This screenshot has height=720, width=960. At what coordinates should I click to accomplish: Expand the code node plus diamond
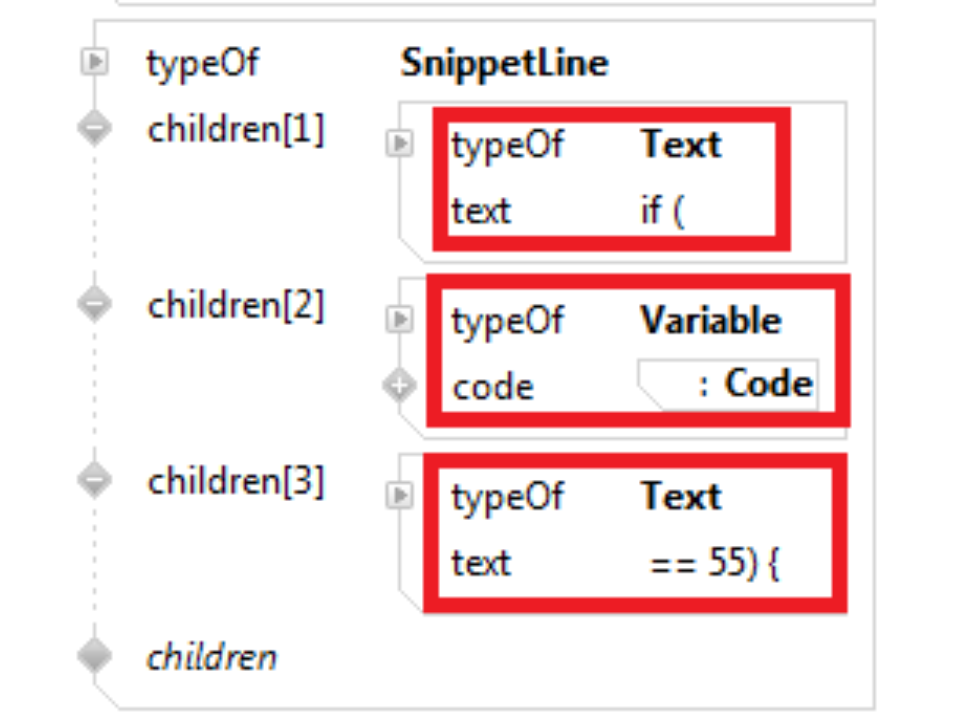coord(400,386)
